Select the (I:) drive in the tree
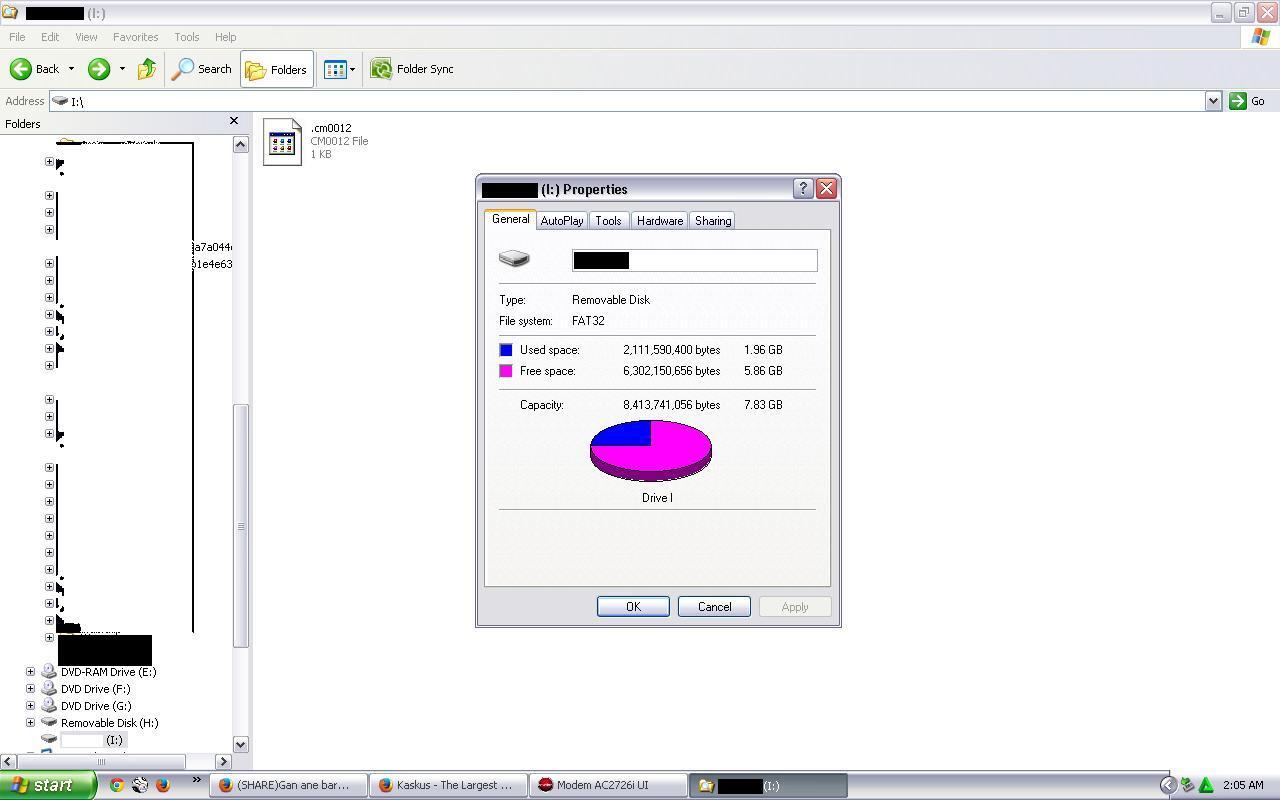The width and height of the screenshot is (1280, 800). click(x=92, y=740)
